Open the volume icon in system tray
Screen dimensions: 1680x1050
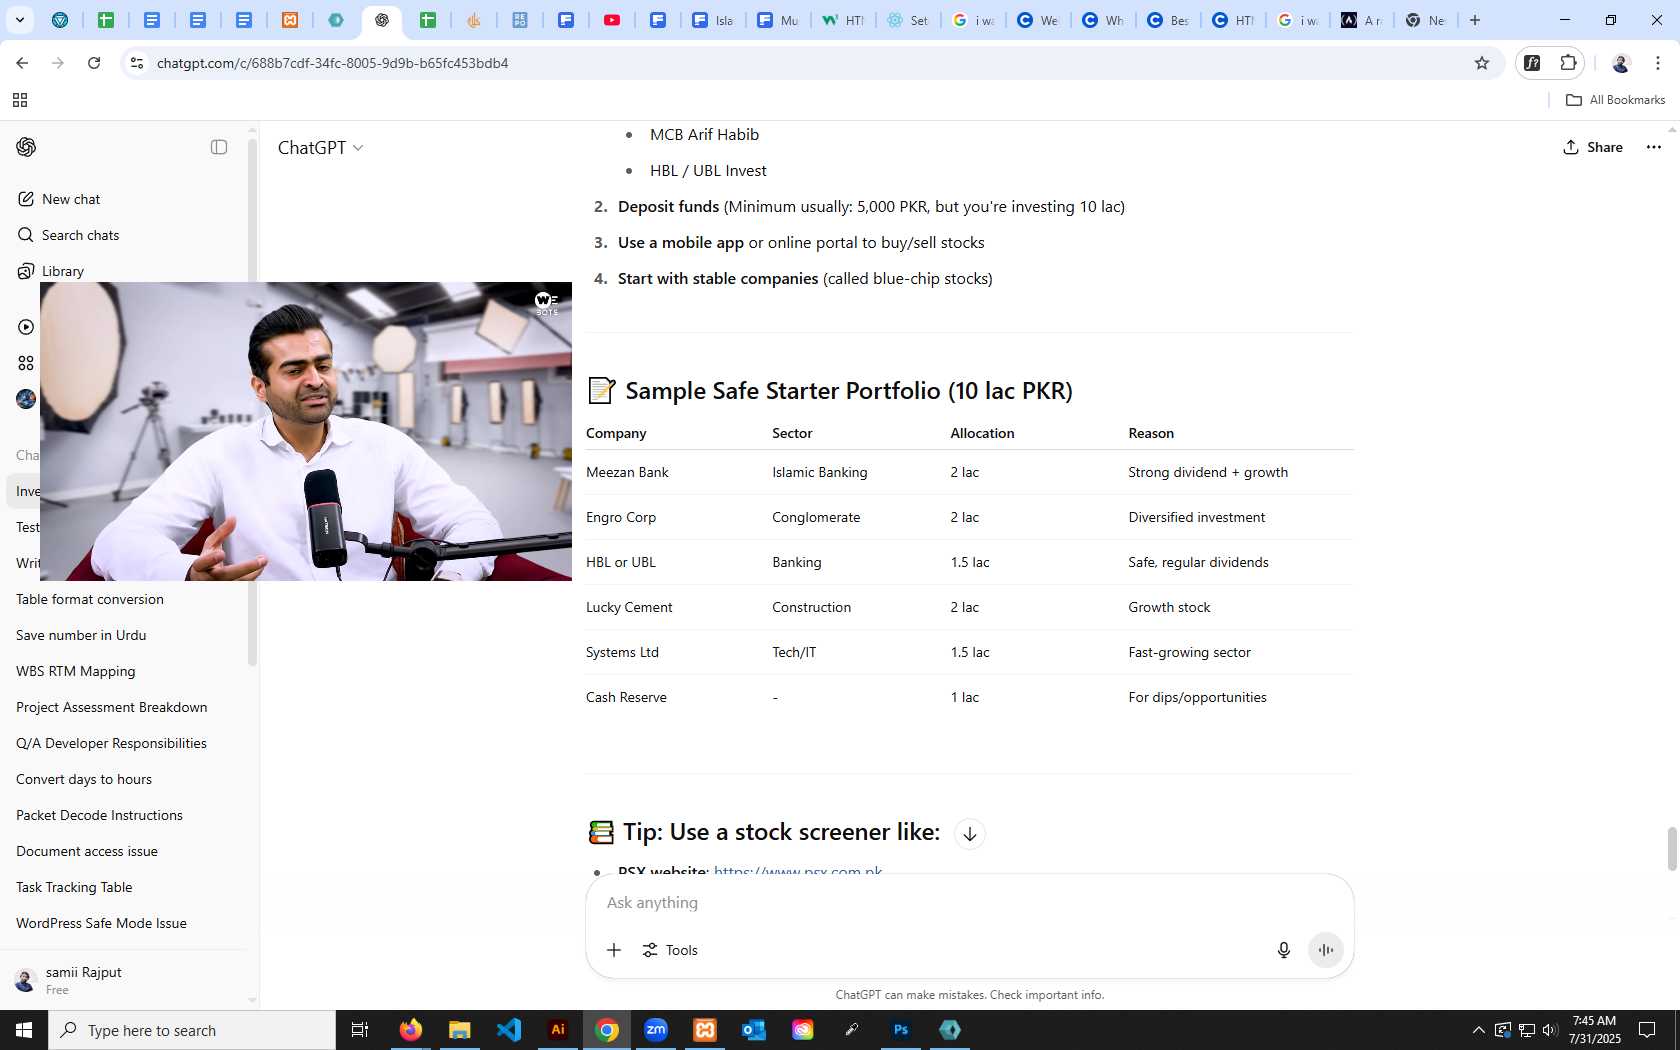pos(1550,1030)
